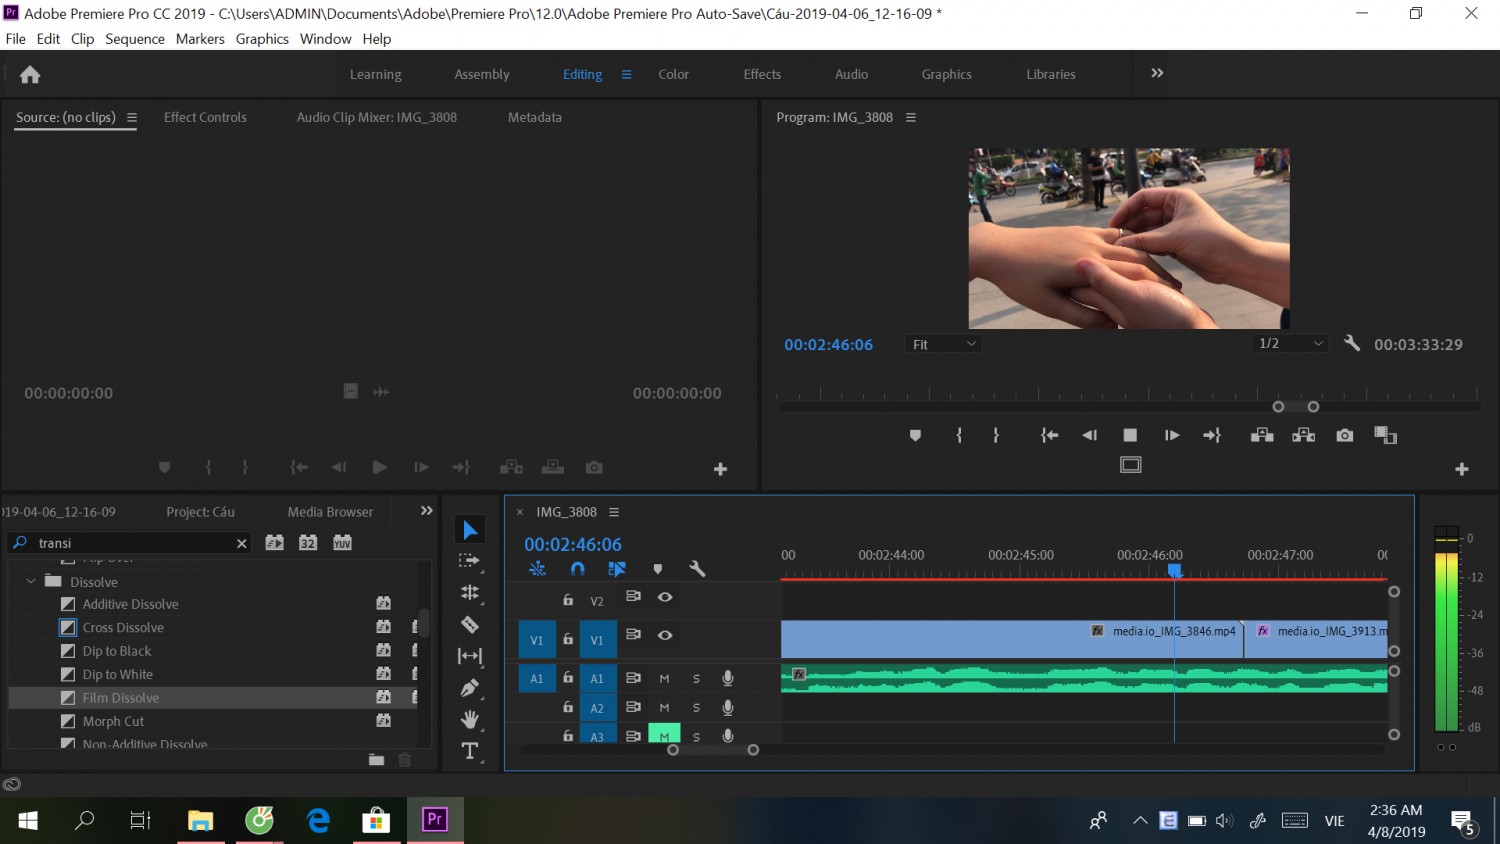Stop playback in Program monitor

1130,435
